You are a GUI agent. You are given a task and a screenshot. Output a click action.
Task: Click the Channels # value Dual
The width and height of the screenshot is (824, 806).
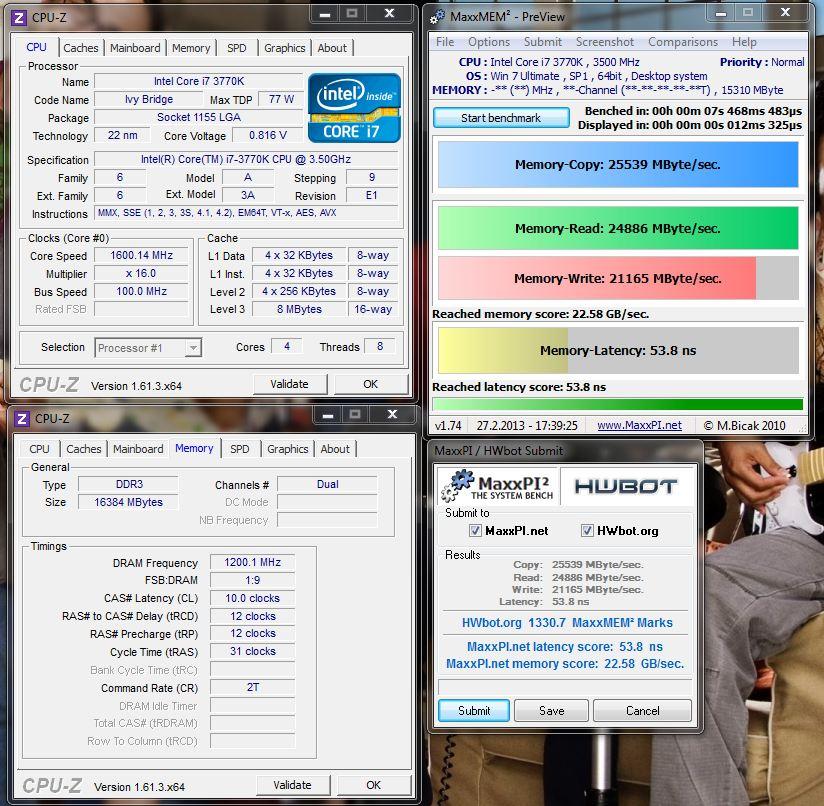(x=327, y=484)
